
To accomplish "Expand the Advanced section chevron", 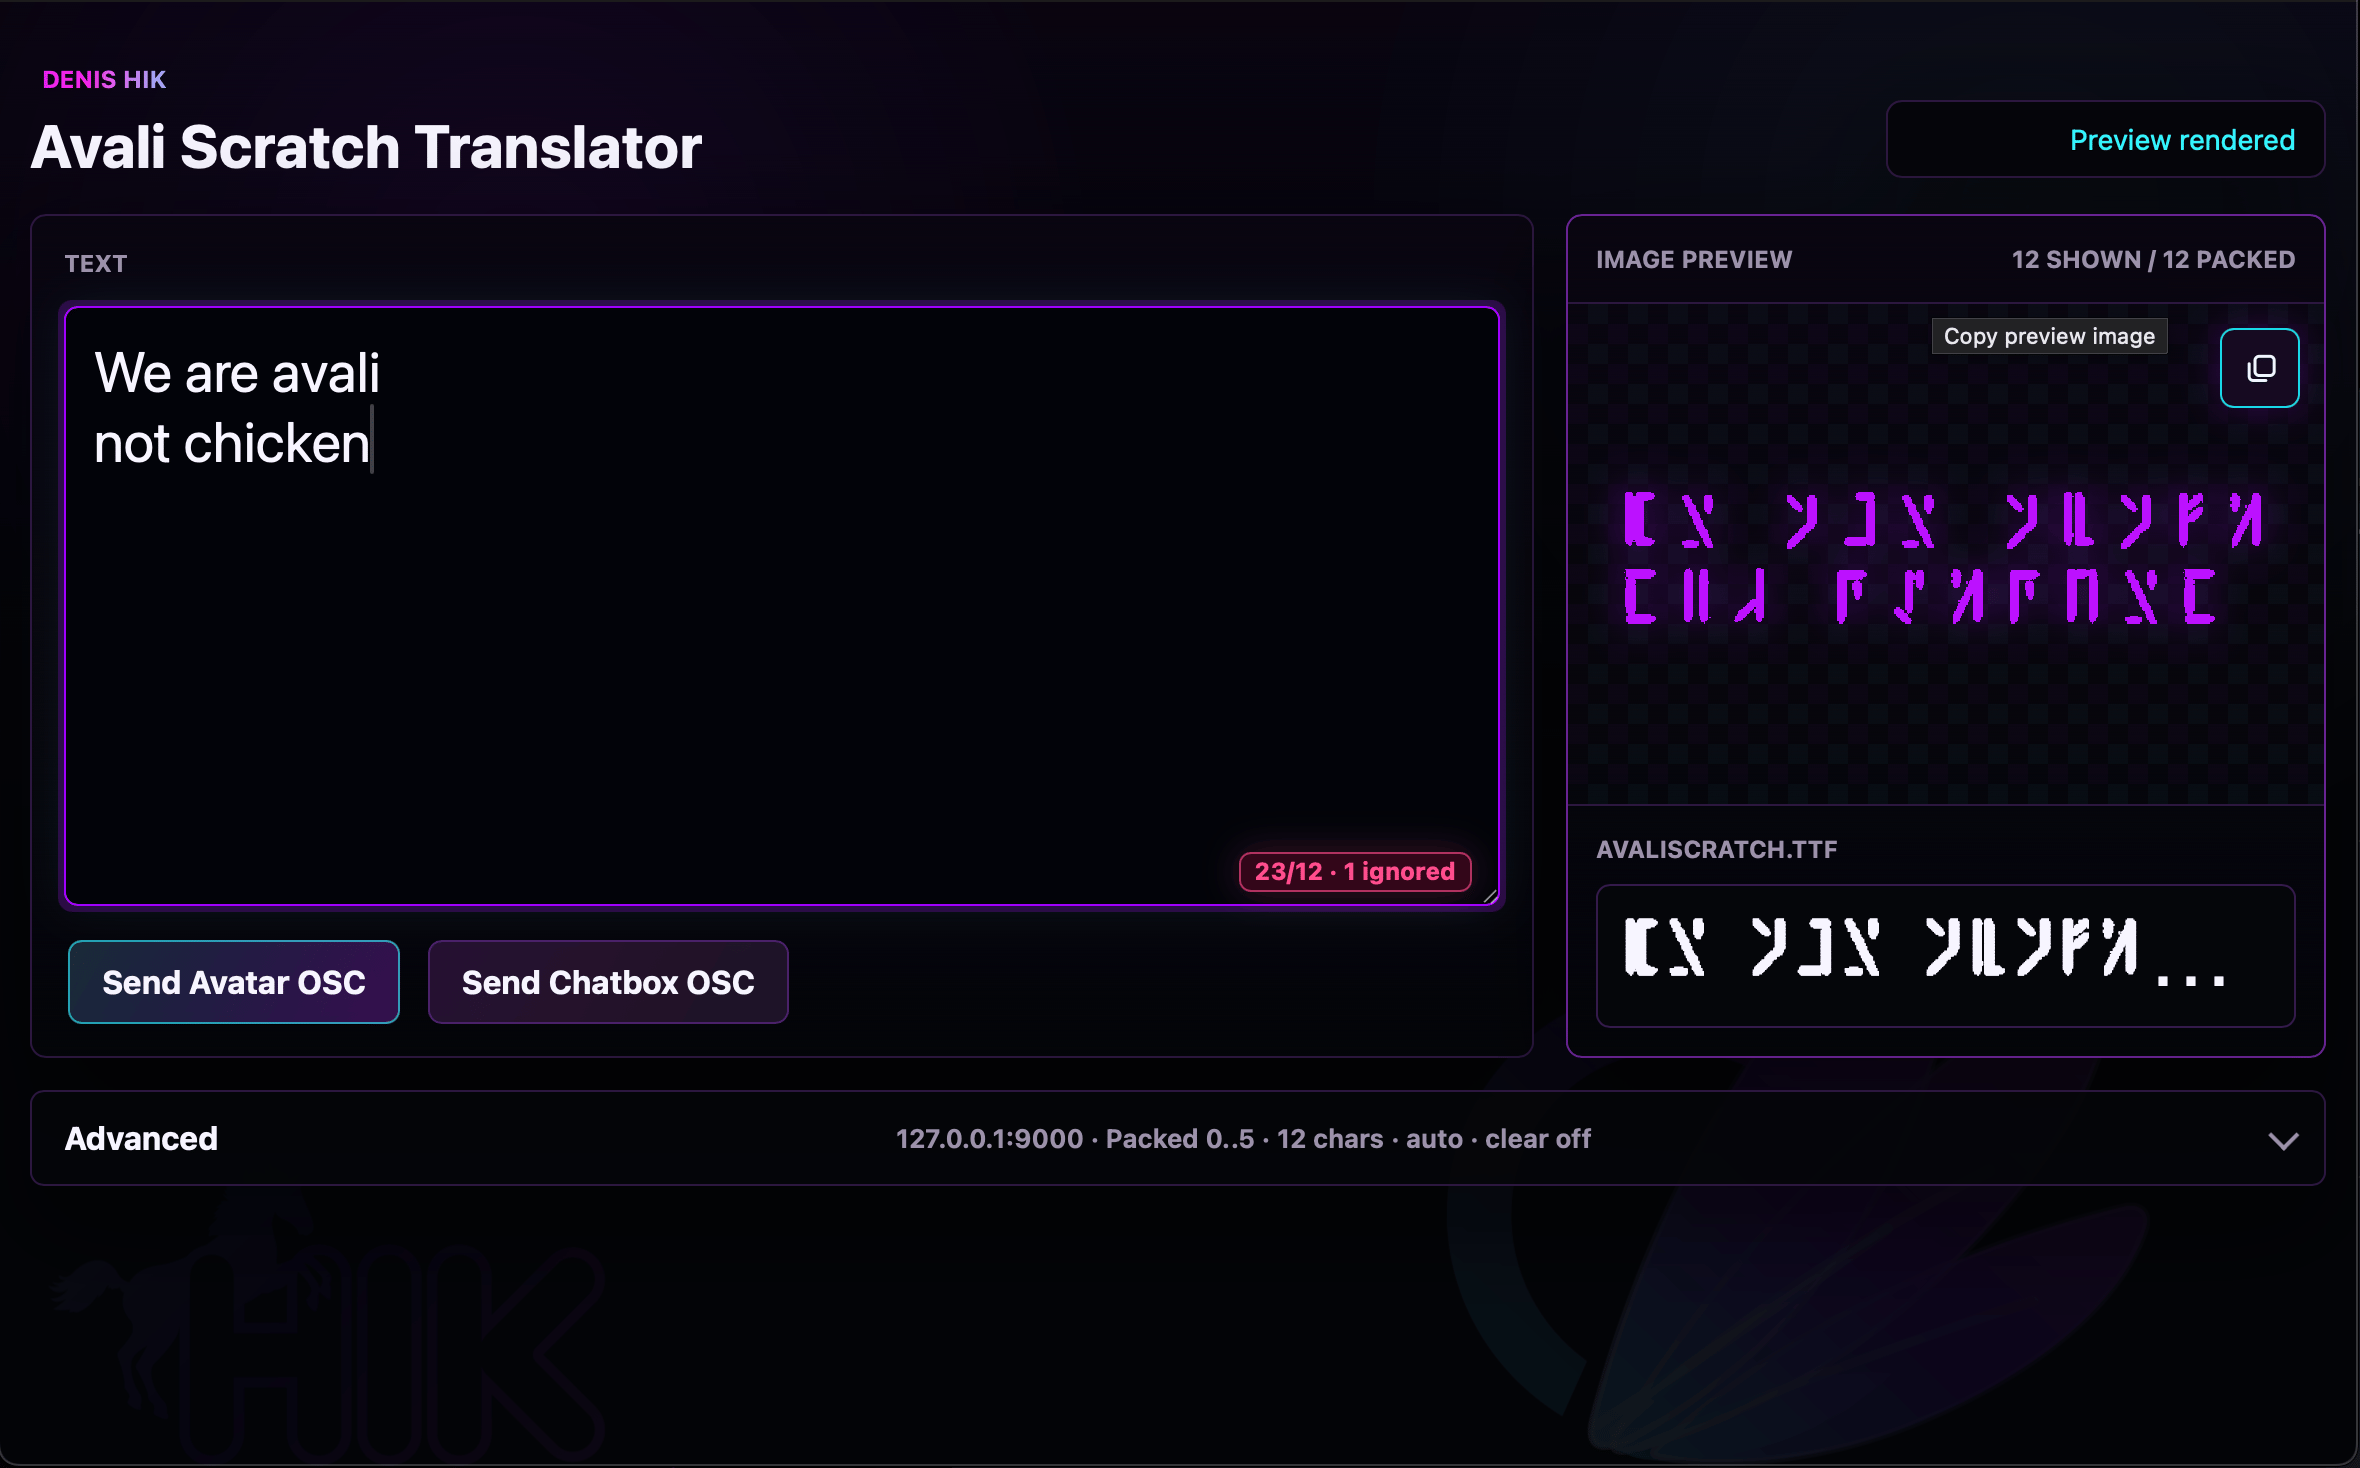I will 2283,1141.
